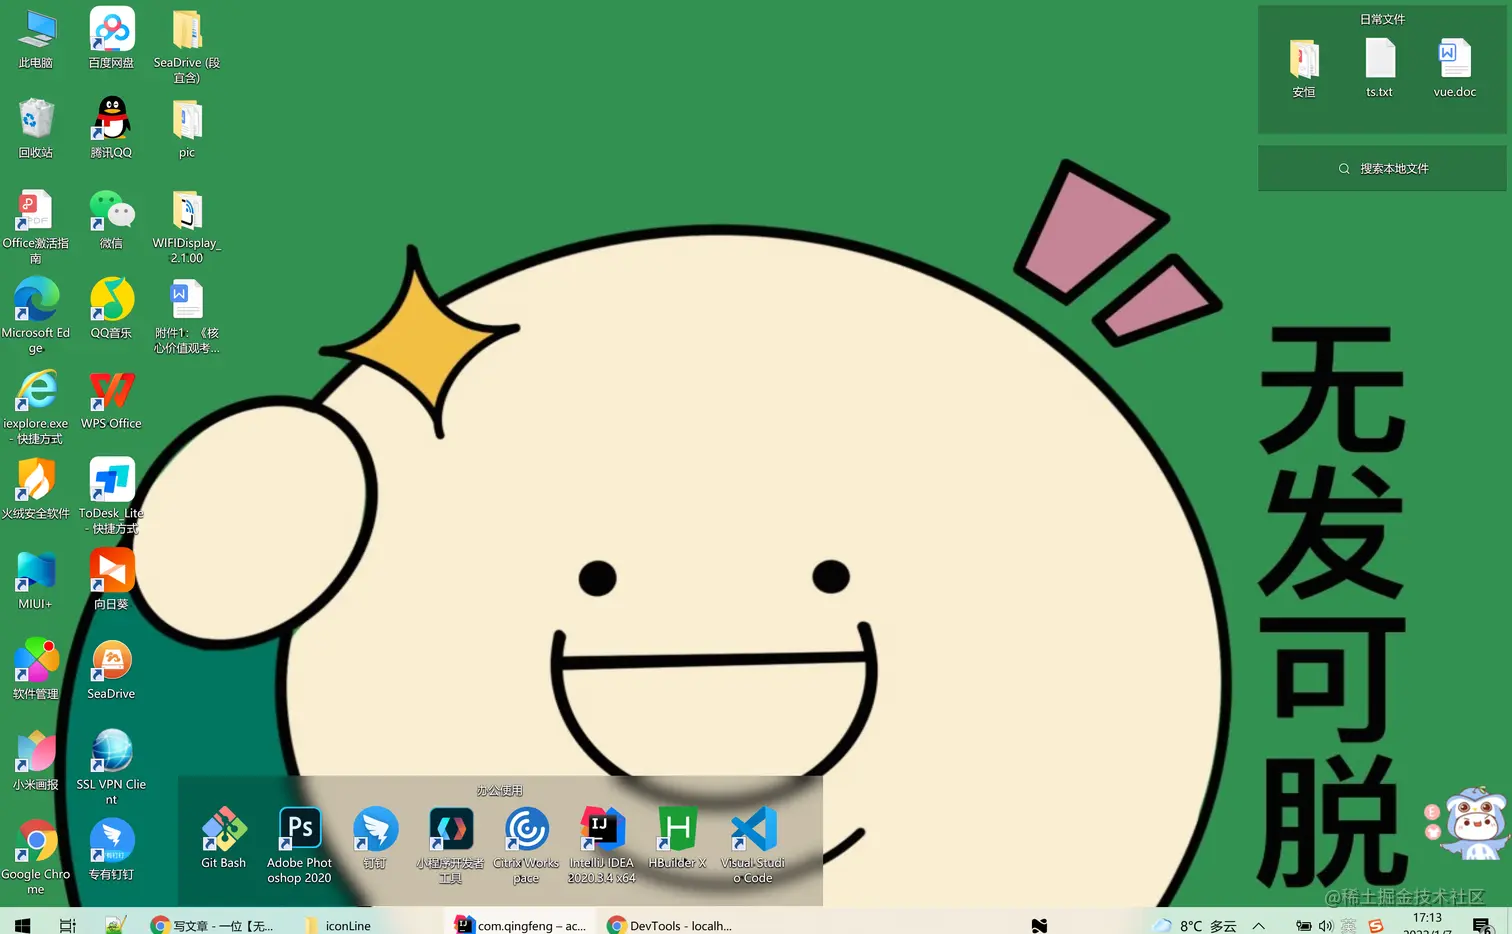Click the 搜索本地文件 search box
The width and height of the screenshot is (1512, 934).
coord(1382,168)
